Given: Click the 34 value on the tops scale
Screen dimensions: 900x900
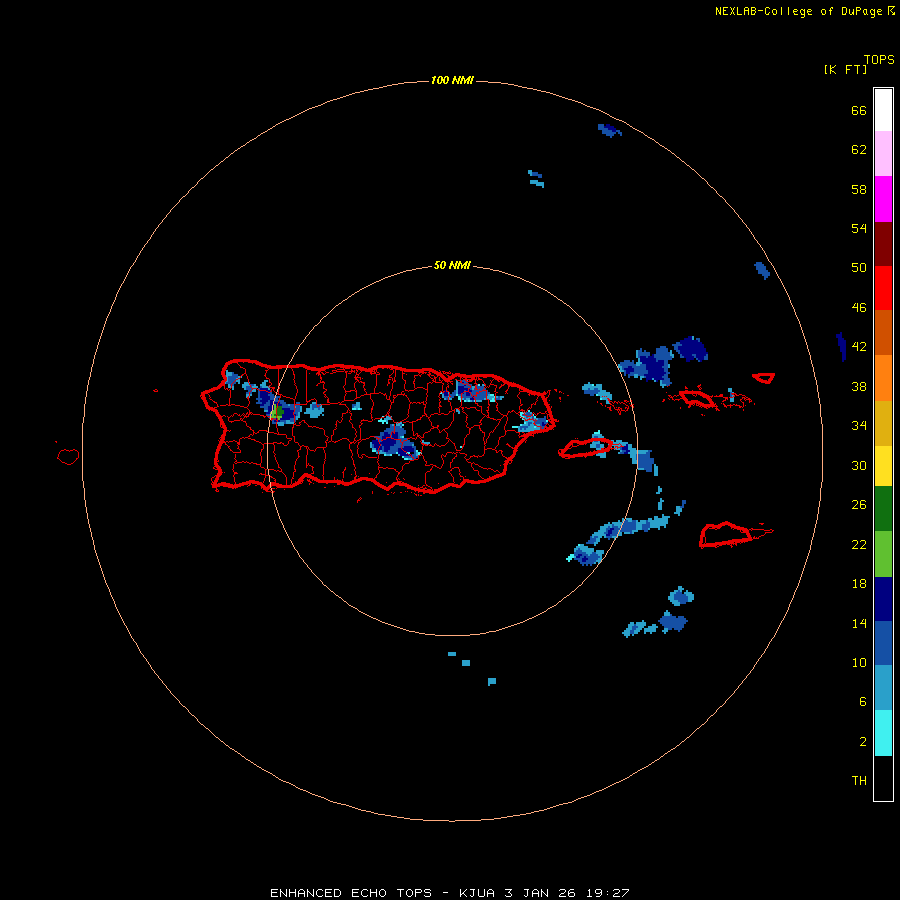Looking at the screenshot, I should pyautogui.click(x=859, y=426).
